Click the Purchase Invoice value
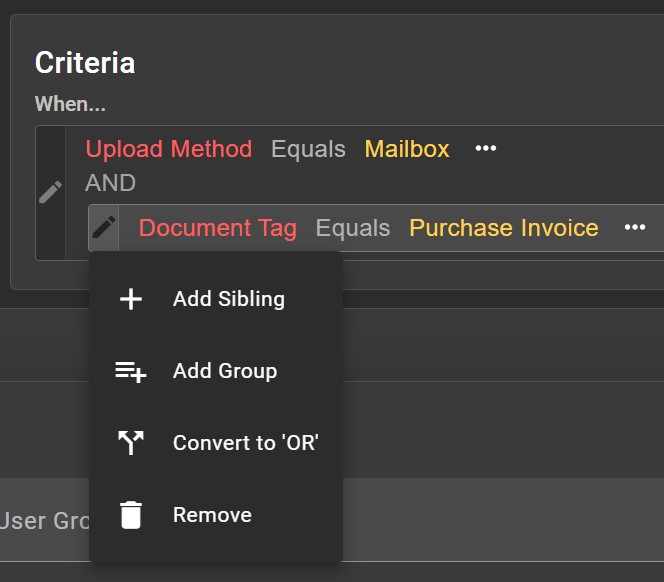Image resolution: width=664 pixels, height=582 pixels. pos(504,228)
